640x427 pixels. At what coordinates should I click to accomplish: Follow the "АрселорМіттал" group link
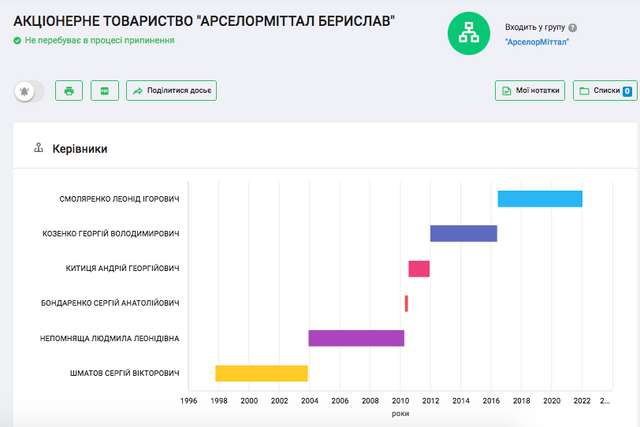537,42
